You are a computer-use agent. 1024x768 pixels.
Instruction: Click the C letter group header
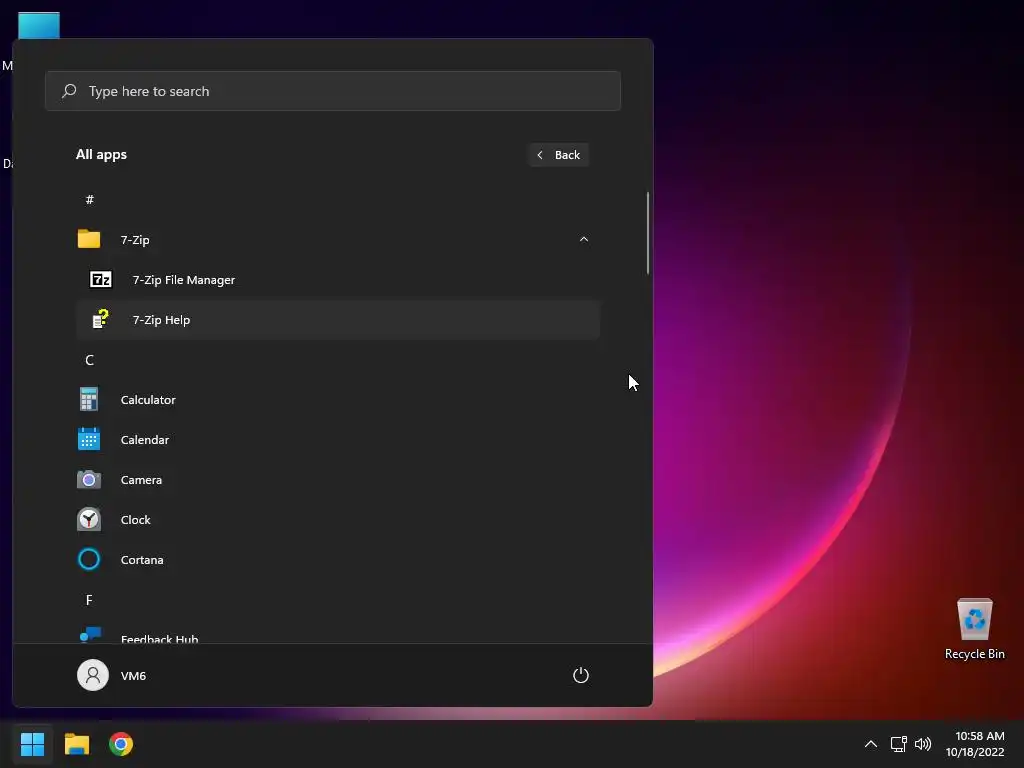(89, 360)
